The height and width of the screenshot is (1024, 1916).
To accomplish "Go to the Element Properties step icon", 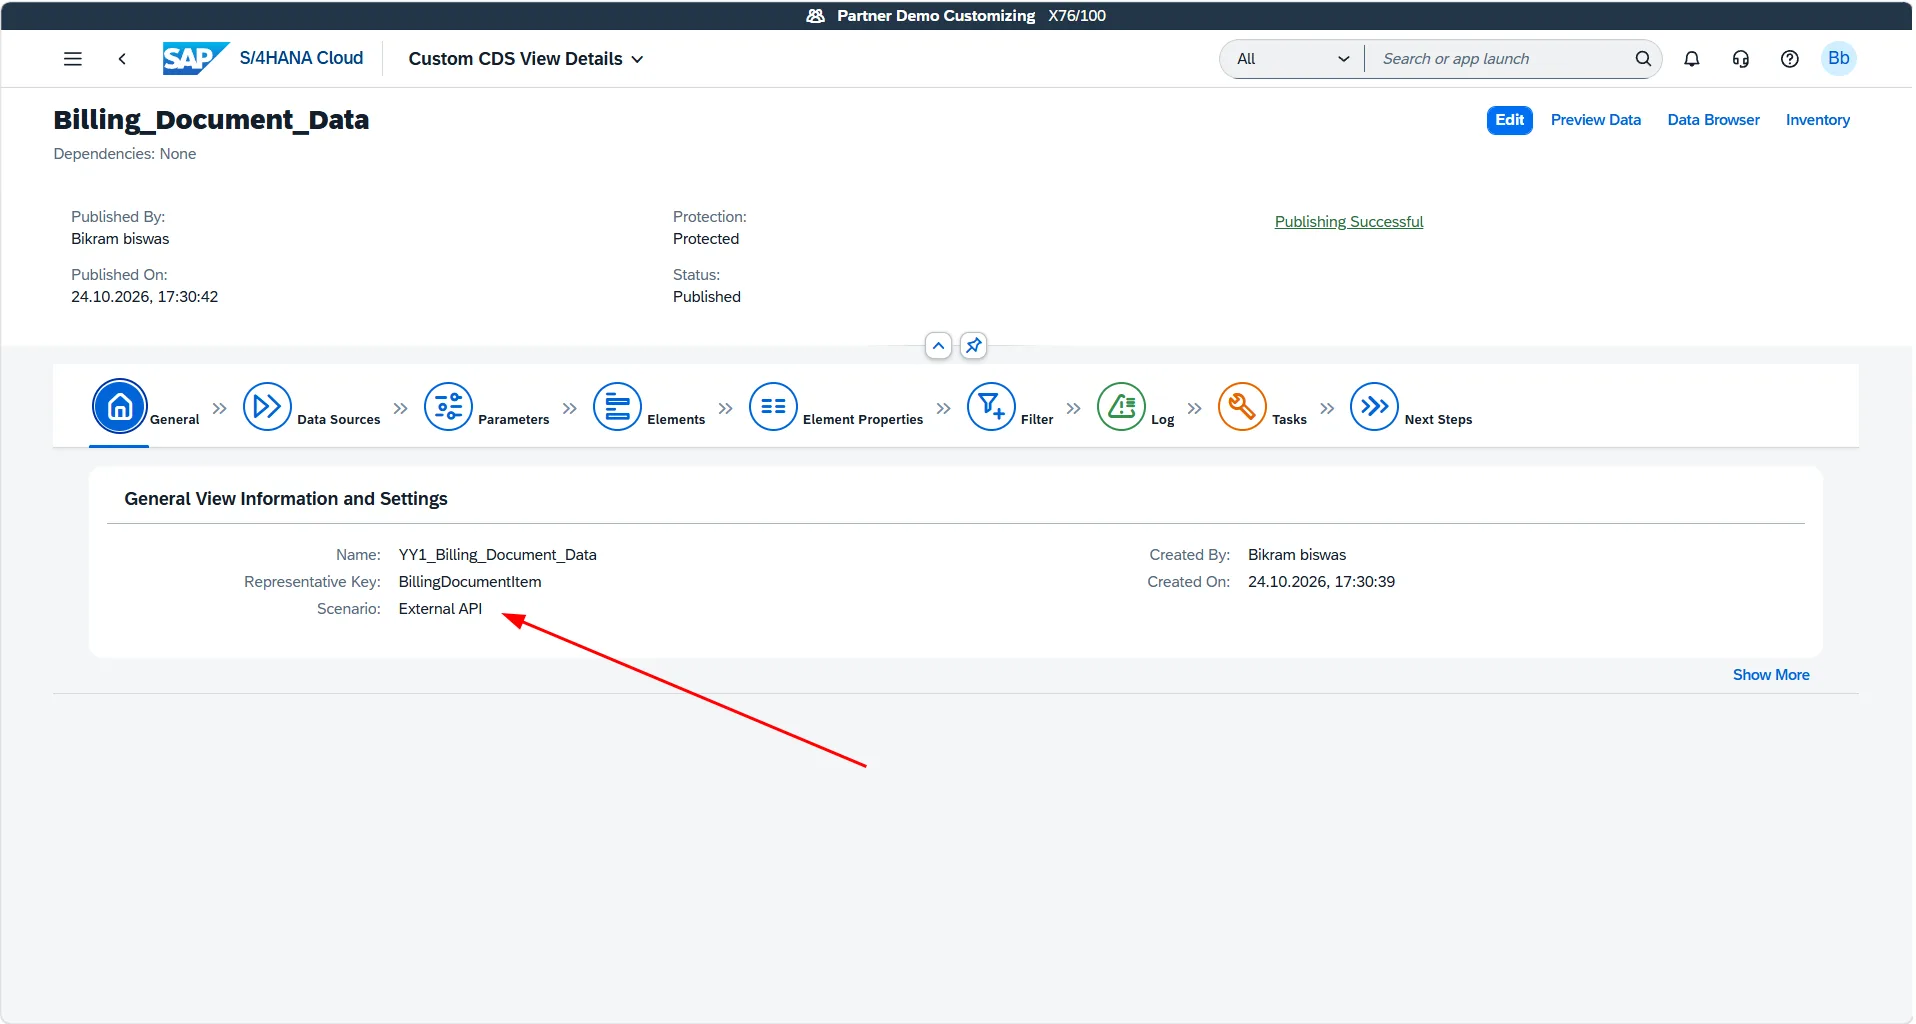I will pyautogui.click(x=773, y=406).
